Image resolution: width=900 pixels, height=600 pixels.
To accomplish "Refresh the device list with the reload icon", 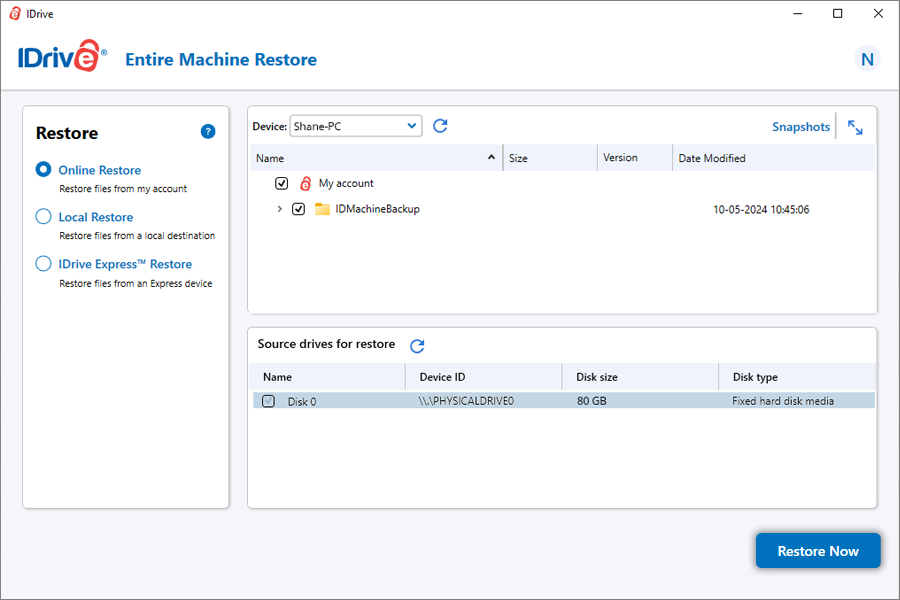I will pos(440,126).
